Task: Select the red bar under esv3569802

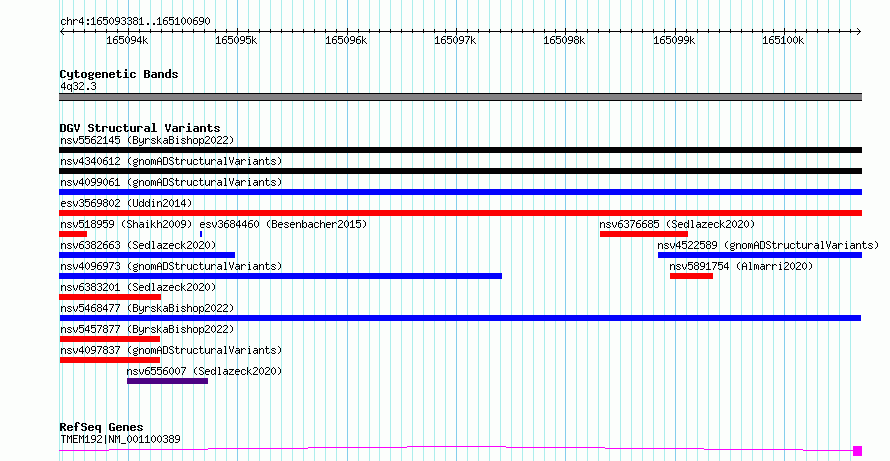Action: tap(460, 213)
